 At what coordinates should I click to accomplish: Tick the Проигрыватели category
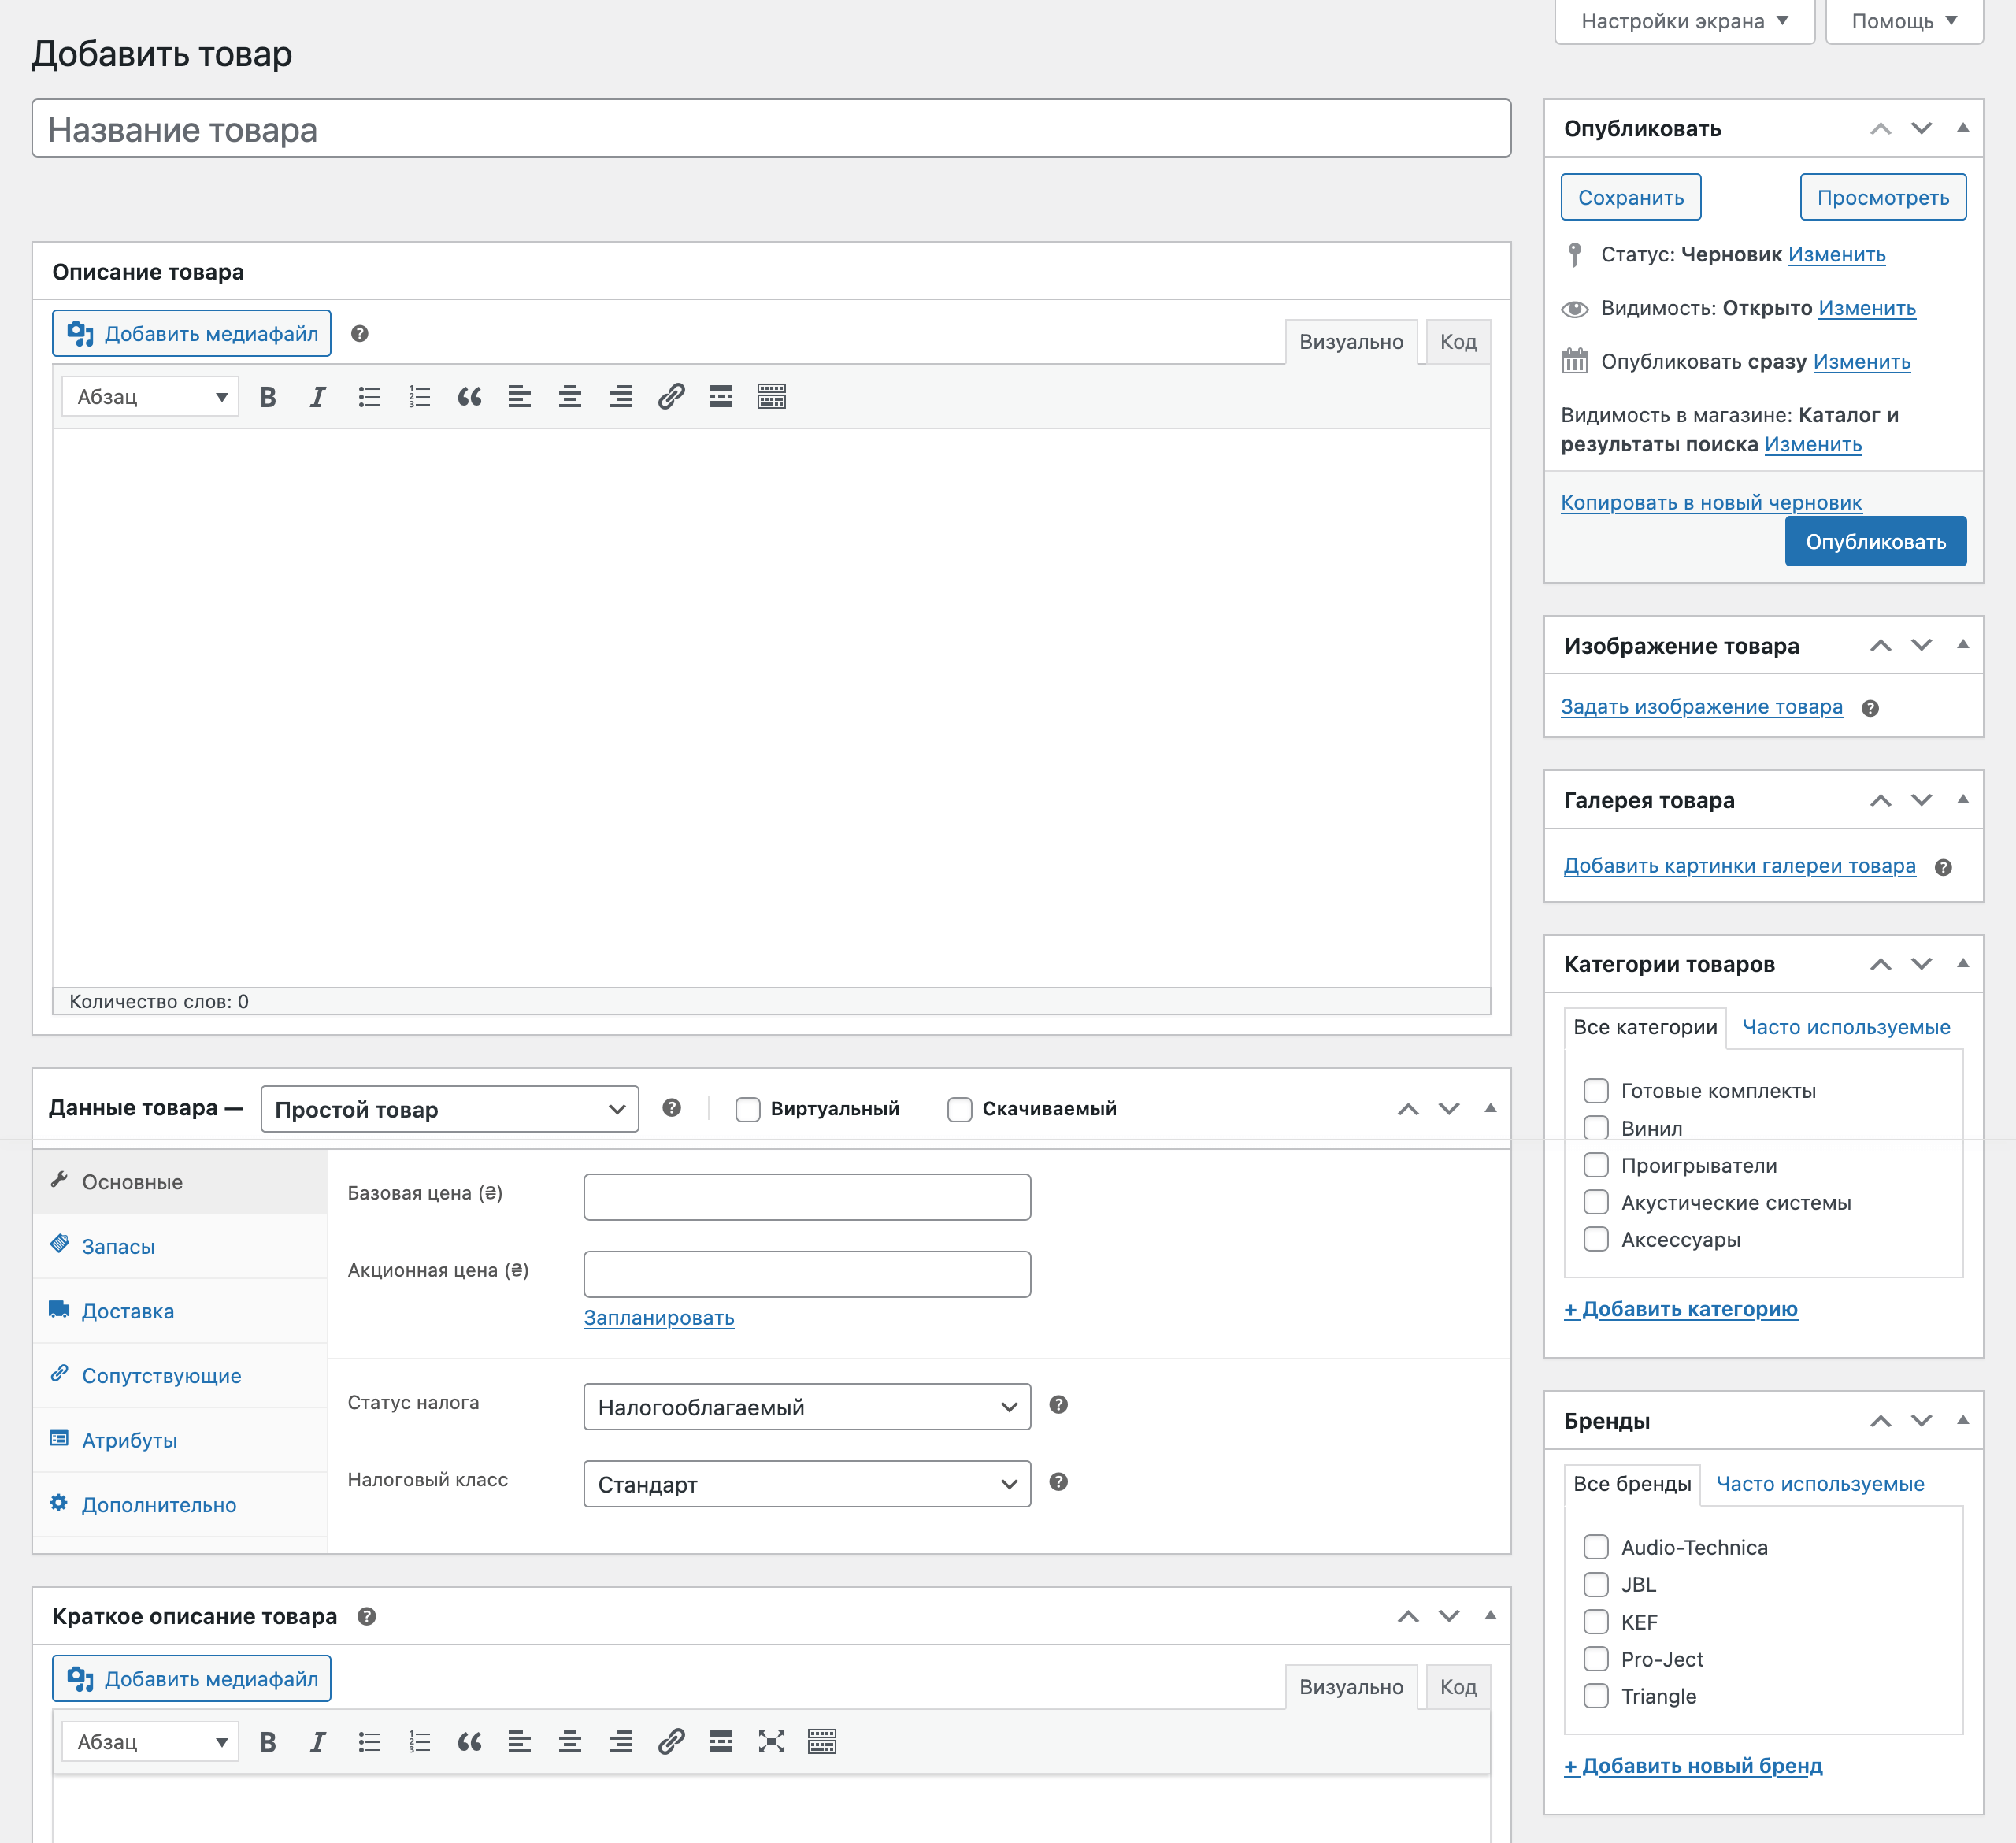tap(1596, 1165)
